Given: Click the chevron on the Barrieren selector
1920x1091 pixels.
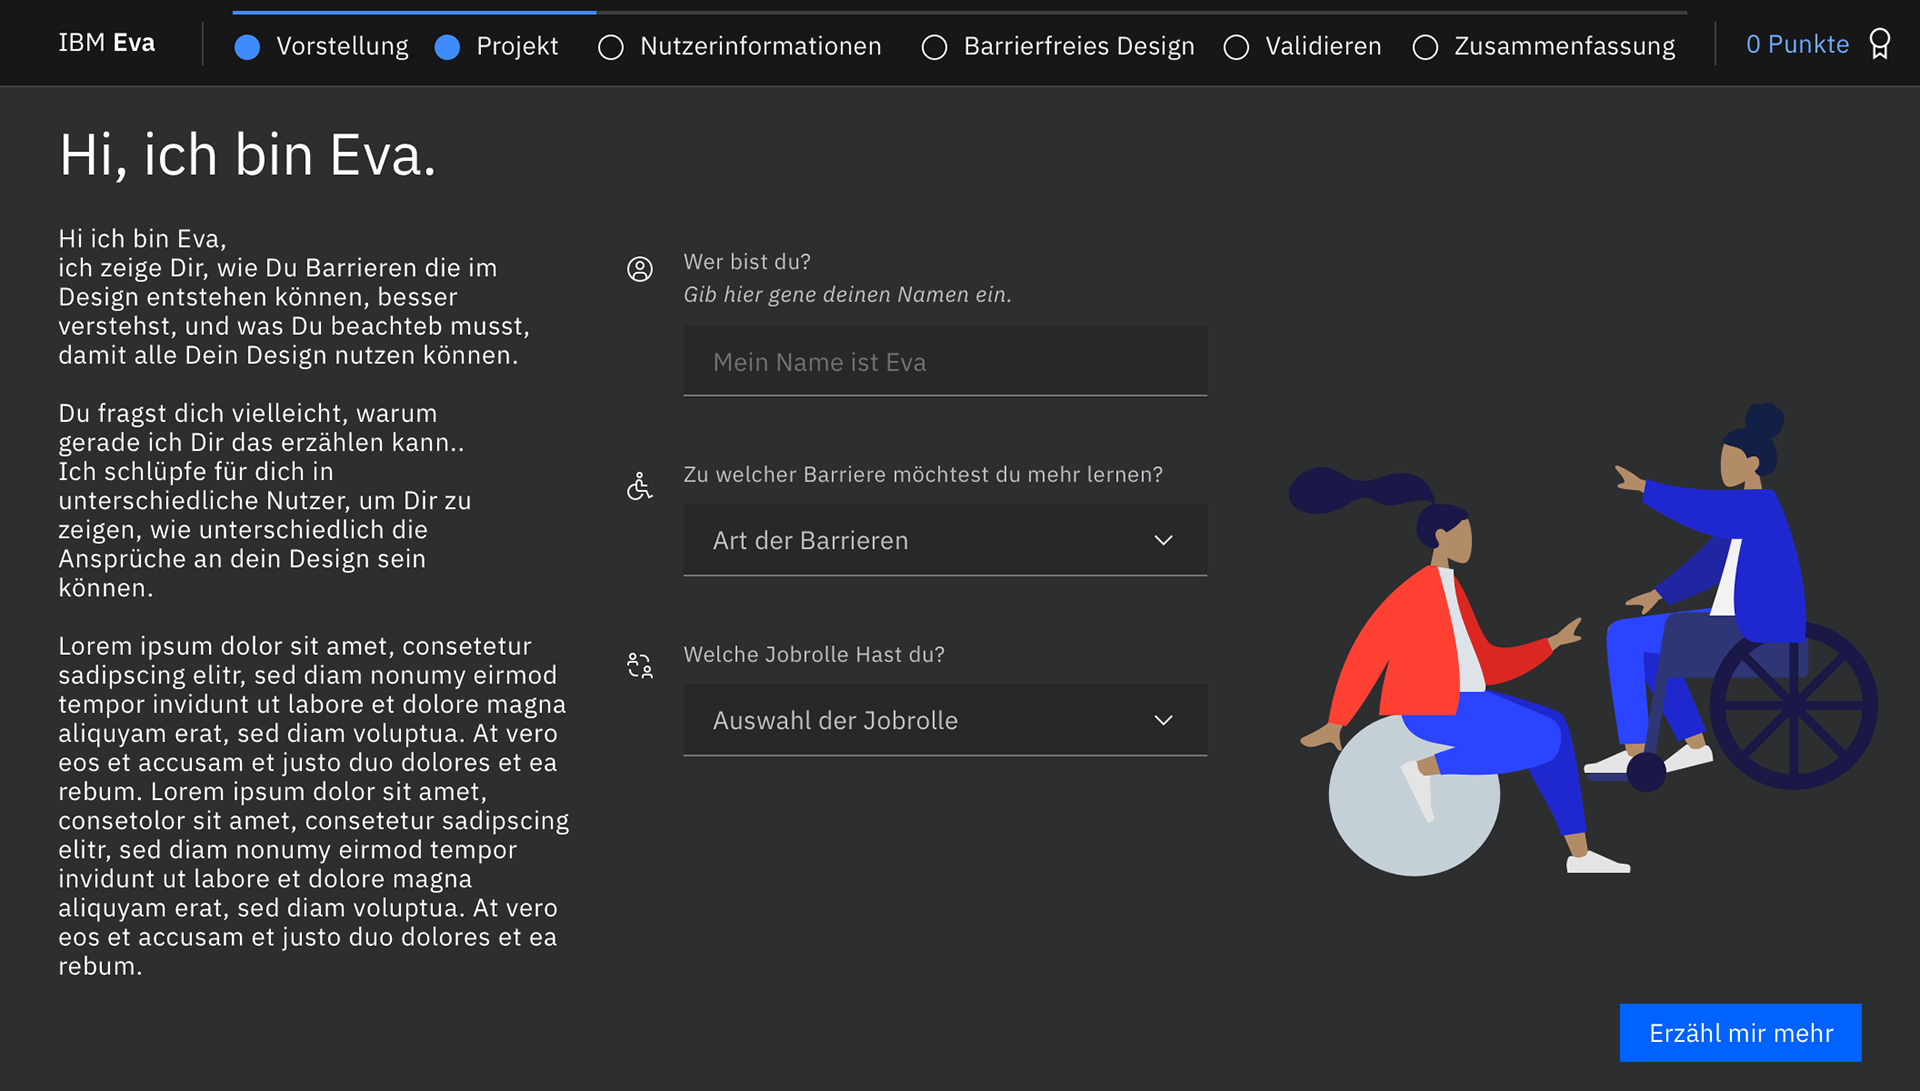Looking at the screenshot, I should pos(1163,540).
